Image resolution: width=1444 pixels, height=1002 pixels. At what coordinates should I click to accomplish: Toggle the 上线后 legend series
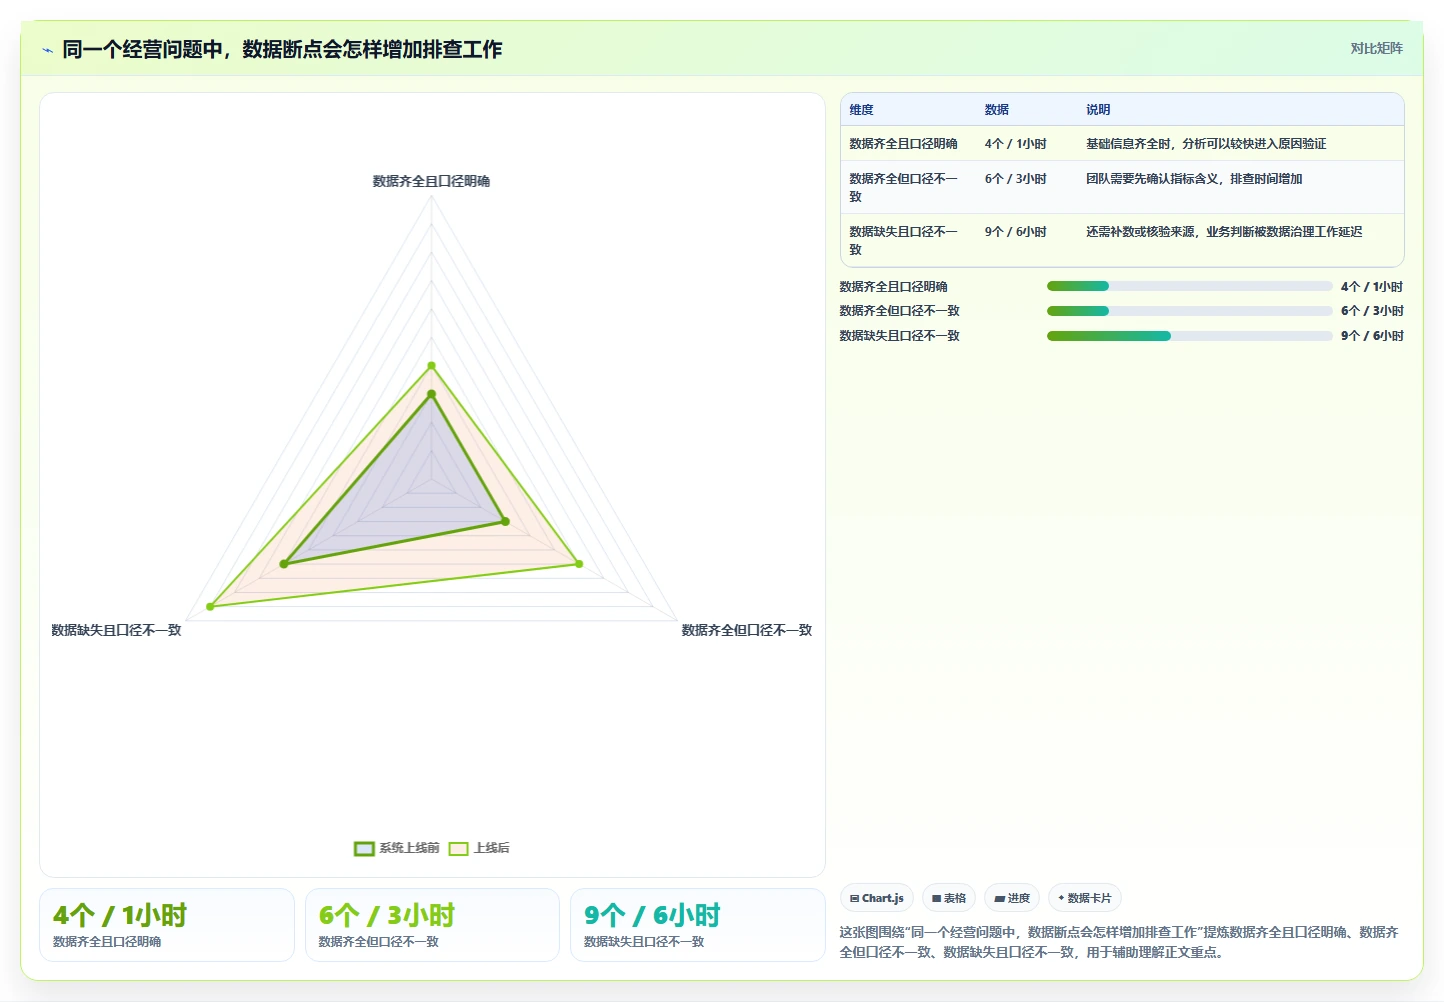tap(479, 848)
